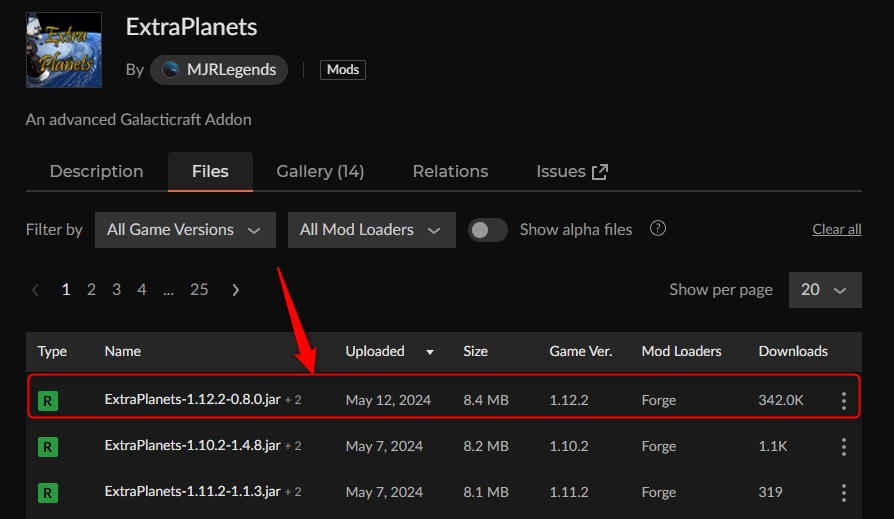
Task: Click the +2 versions label on 1.12.2 row
Action: pos(293,400)
